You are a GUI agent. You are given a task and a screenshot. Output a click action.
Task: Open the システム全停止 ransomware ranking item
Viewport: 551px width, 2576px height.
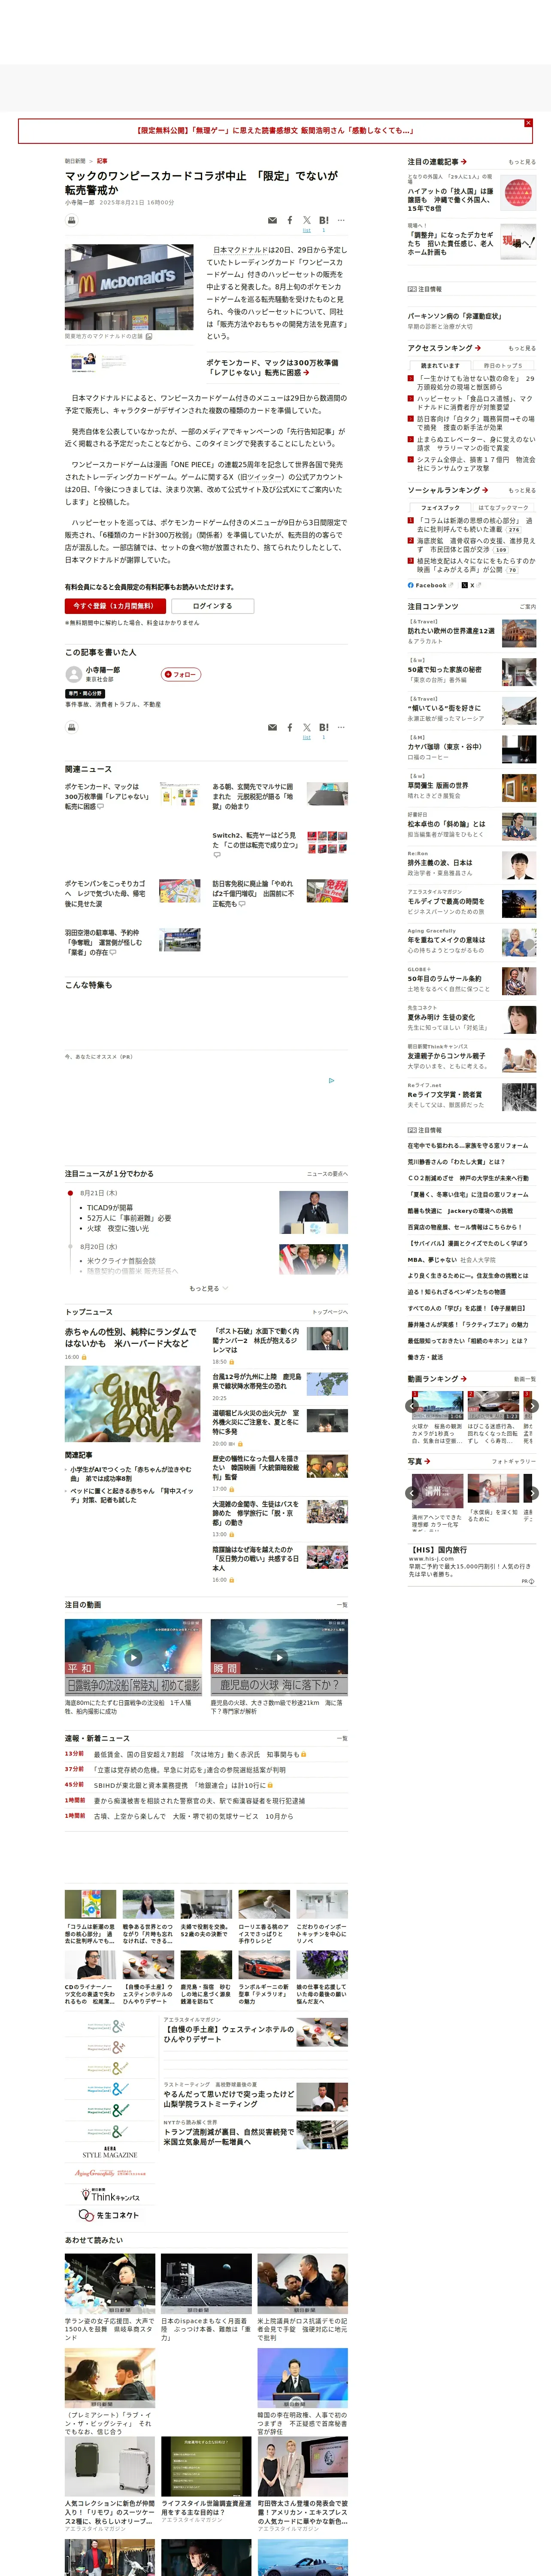point(476,464)
